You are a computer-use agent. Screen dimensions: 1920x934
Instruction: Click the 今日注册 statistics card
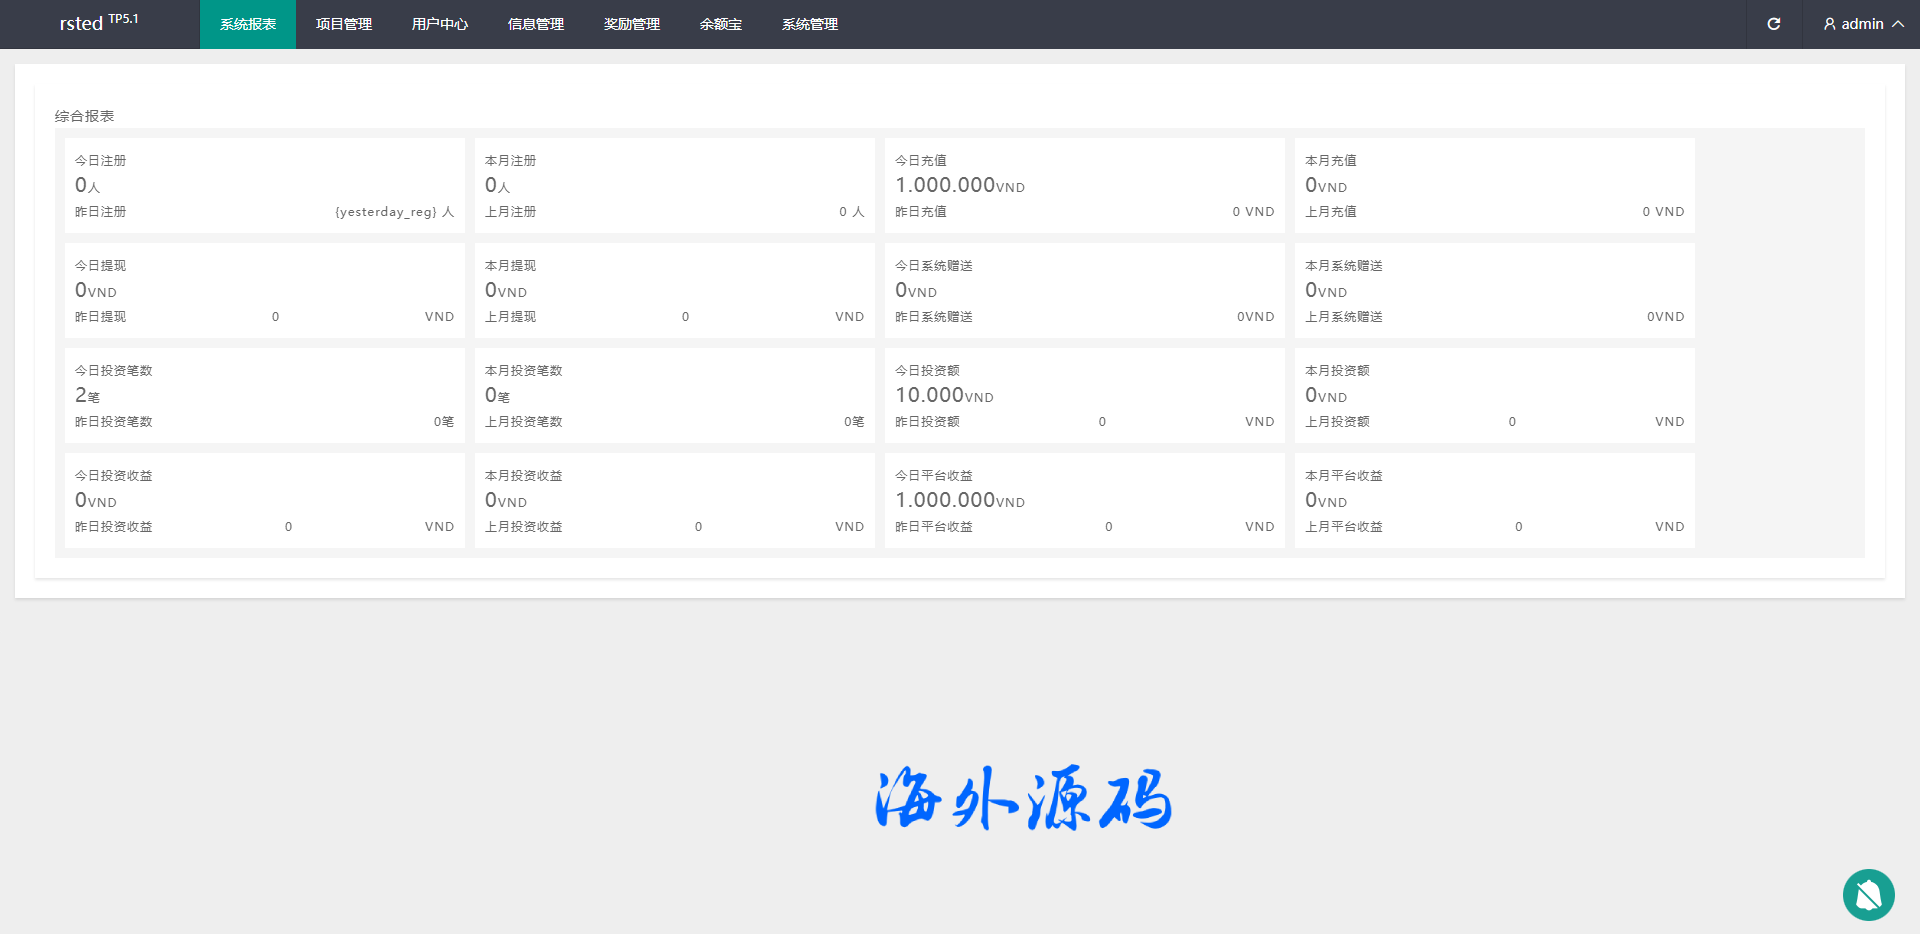point(264,186)
